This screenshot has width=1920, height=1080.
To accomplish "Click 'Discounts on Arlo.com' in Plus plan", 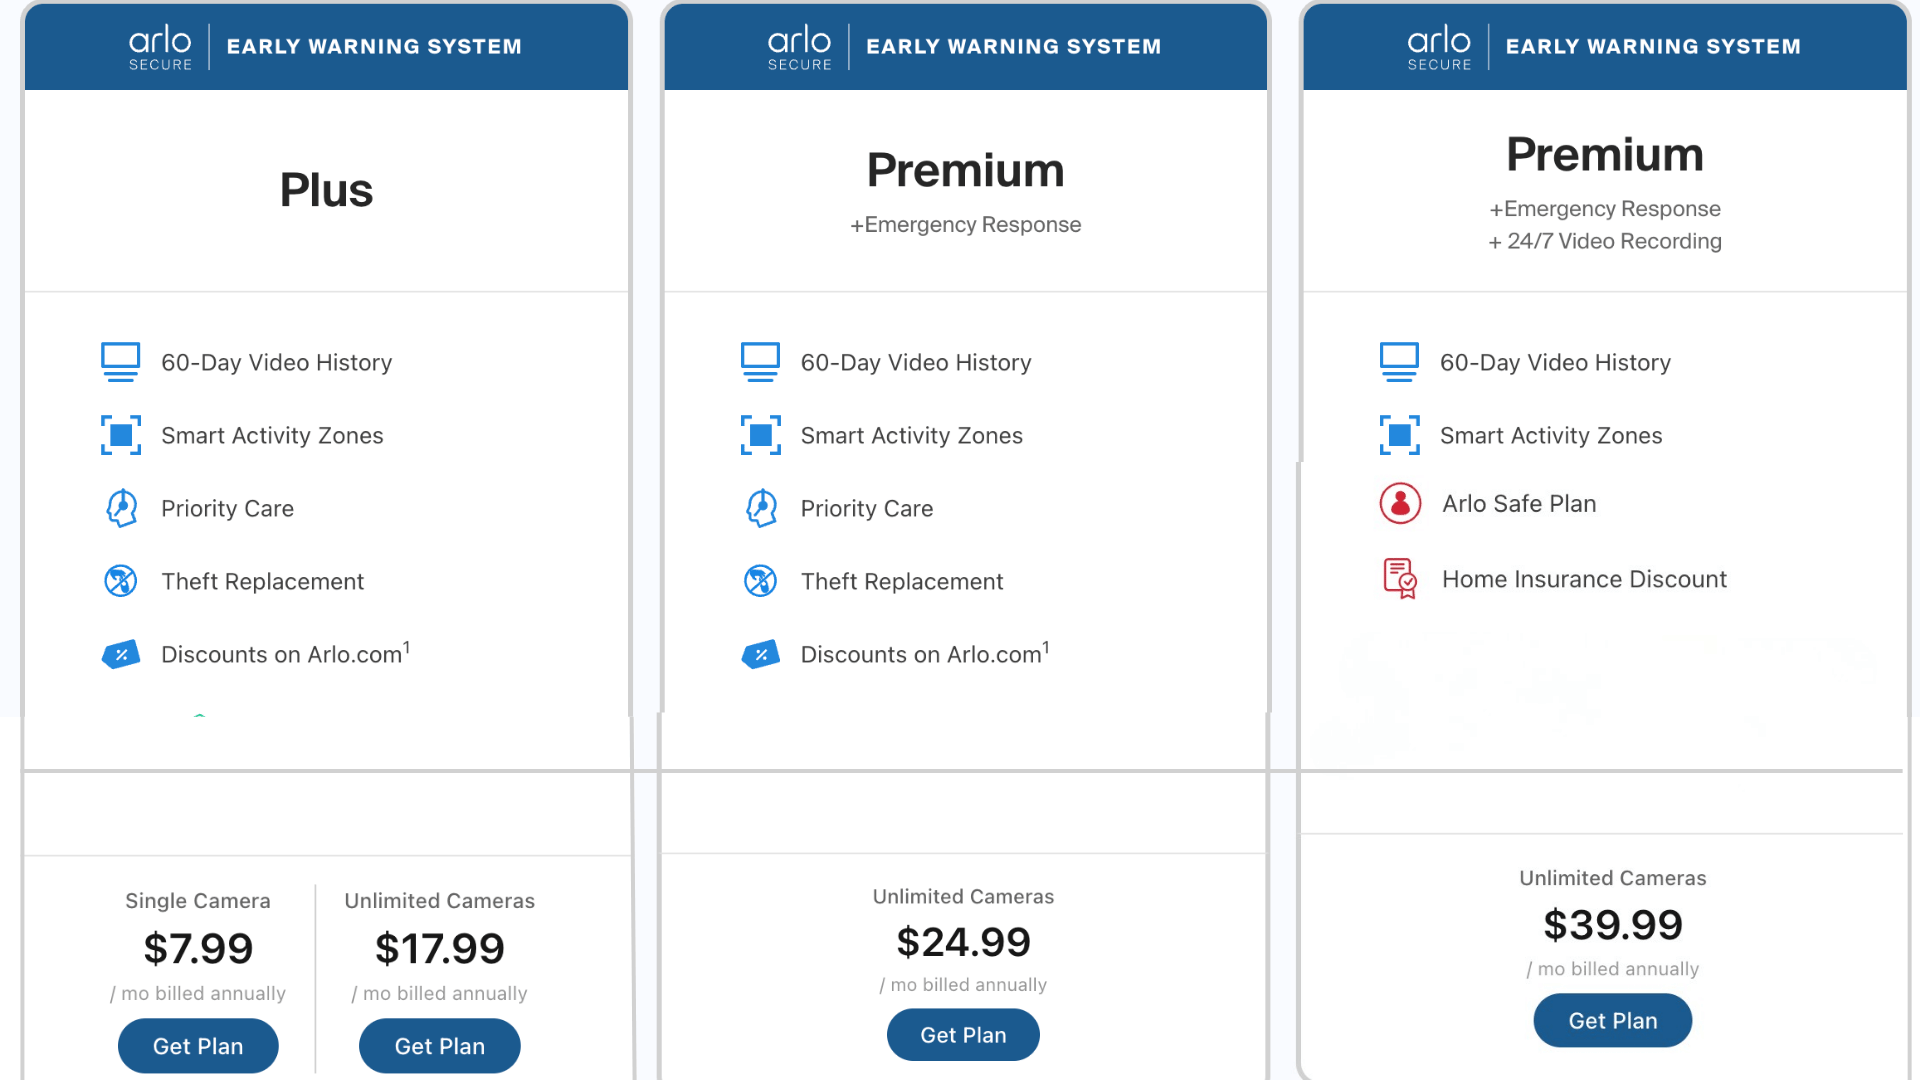I will tap(285, 654).
